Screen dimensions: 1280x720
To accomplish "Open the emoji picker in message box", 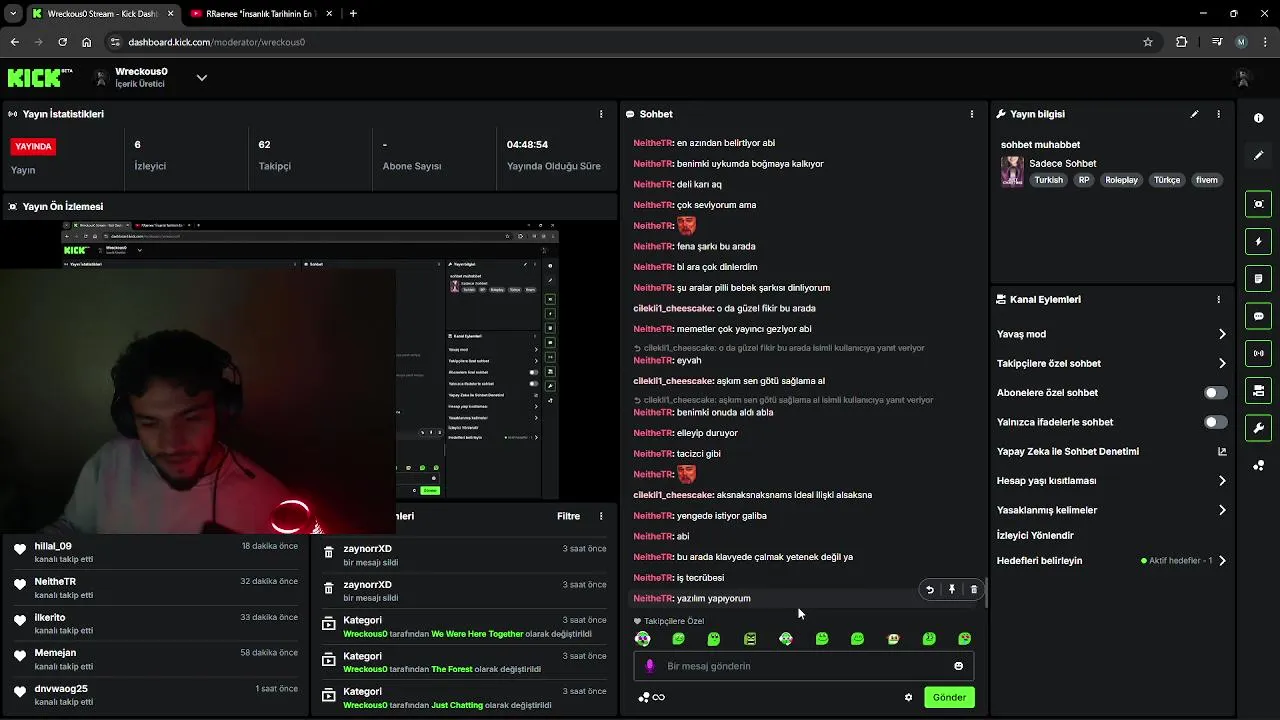I will (x=958, y=666).
